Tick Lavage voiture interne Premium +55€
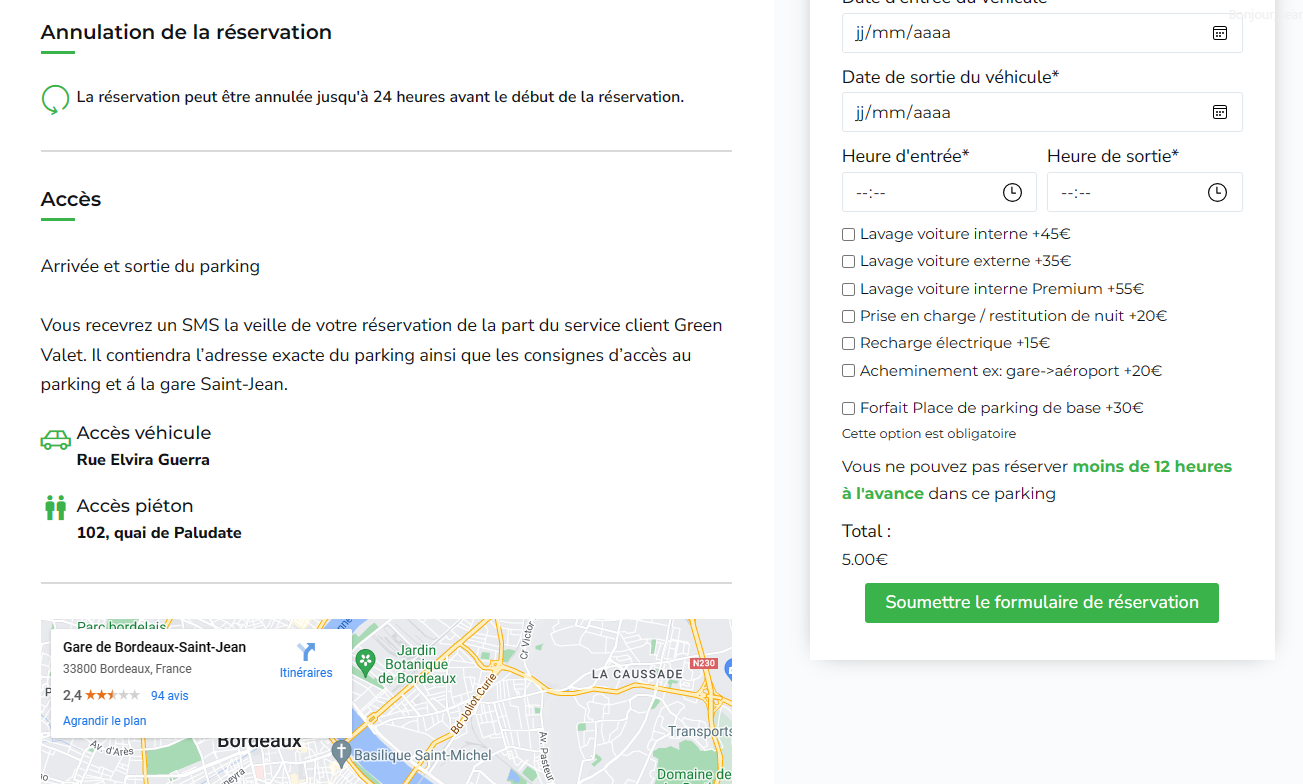Screen dimensions: 1303x784 coord(848,290)
